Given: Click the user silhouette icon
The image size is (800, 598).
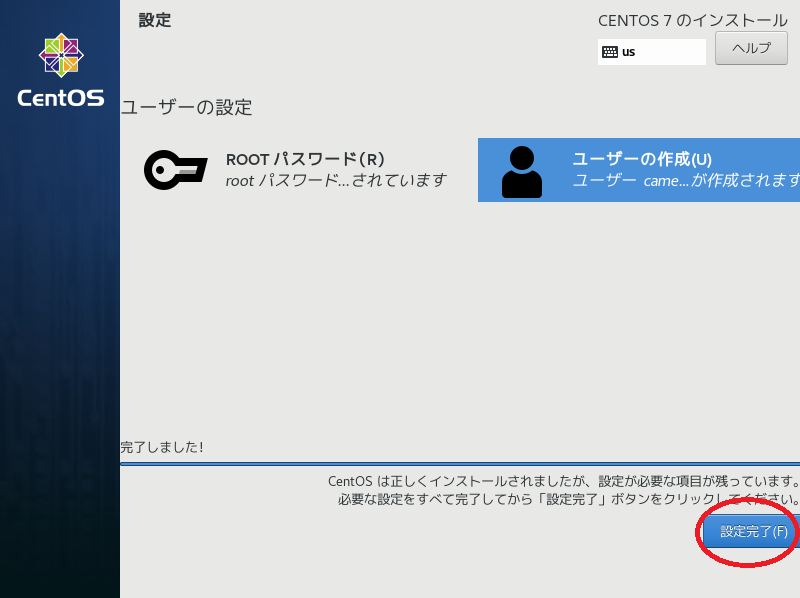Looking at the screenshot, I should click(x=521, y=172).
